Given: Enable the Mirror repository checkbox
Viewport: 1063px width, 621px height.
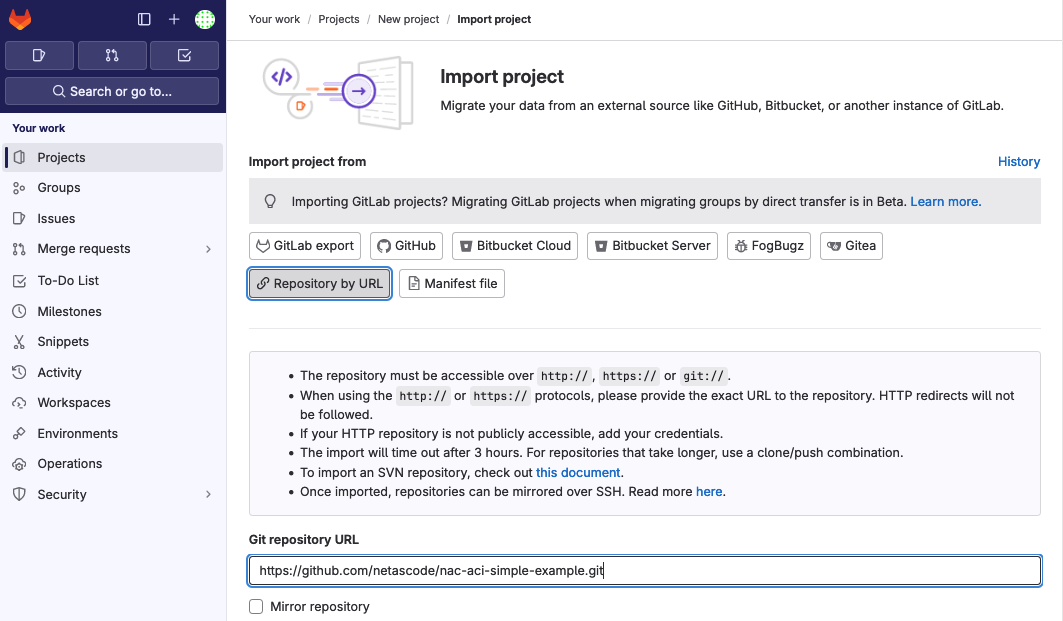Looking at the screenshot, I should coord(256,607).
